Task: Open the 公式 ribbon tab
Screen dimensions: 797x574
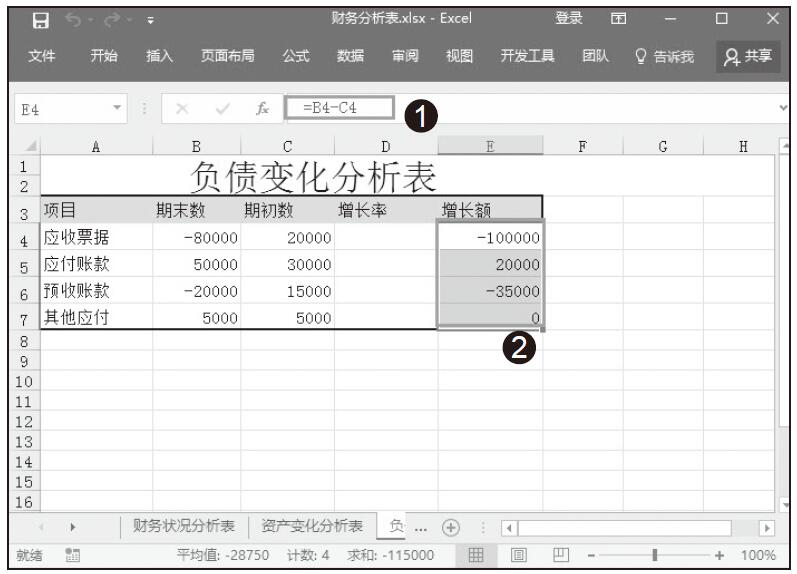Action: point(295,57)
